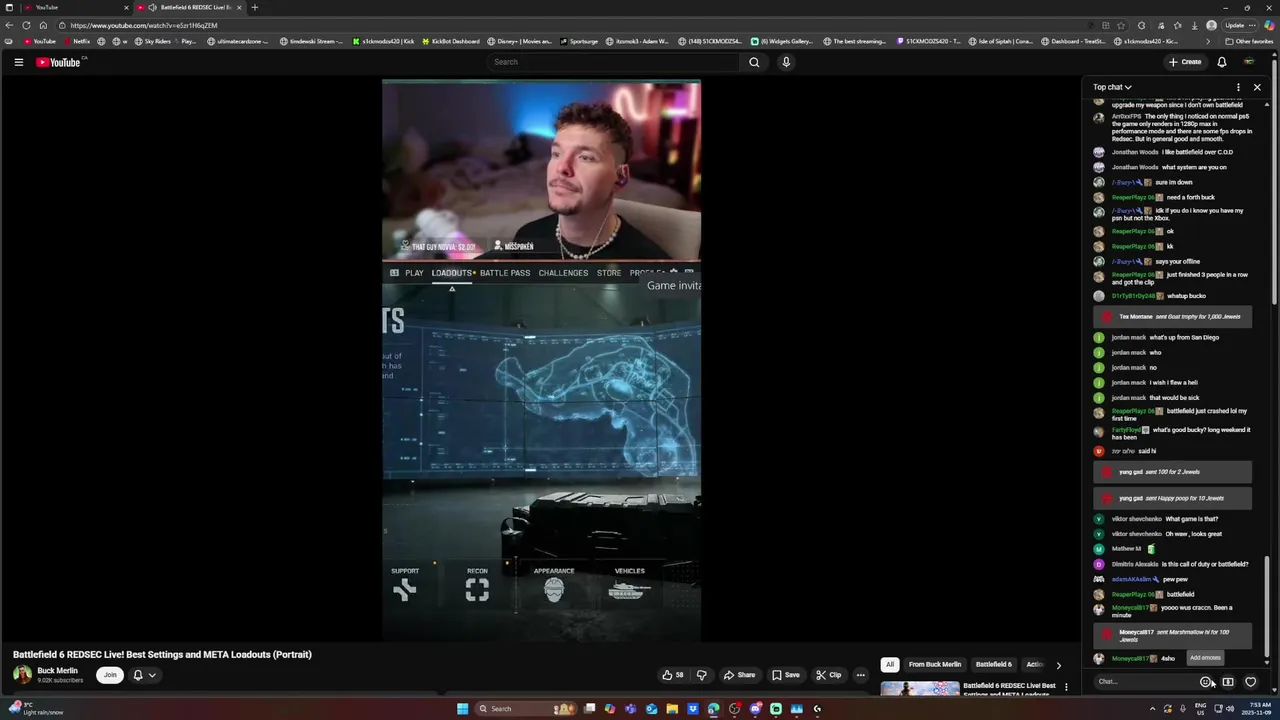Open the Create menu

pyautogui.click(x=1184, y=62)
